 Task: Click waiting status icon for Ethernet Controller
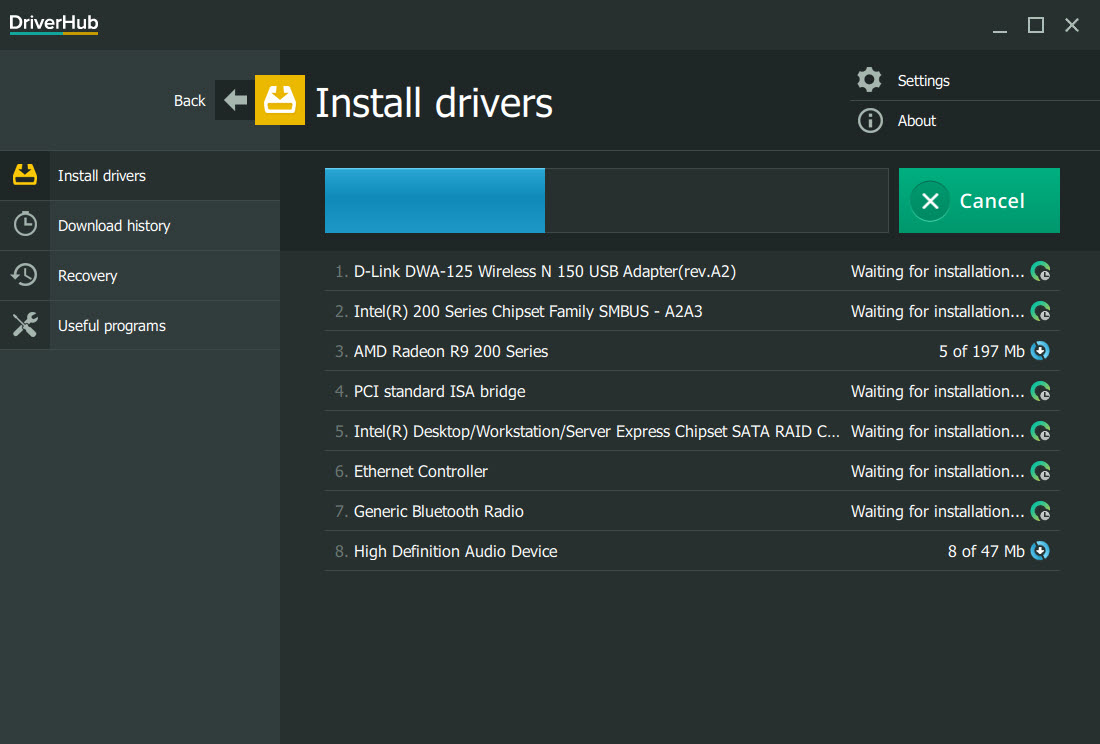[x=1040, y=471]
